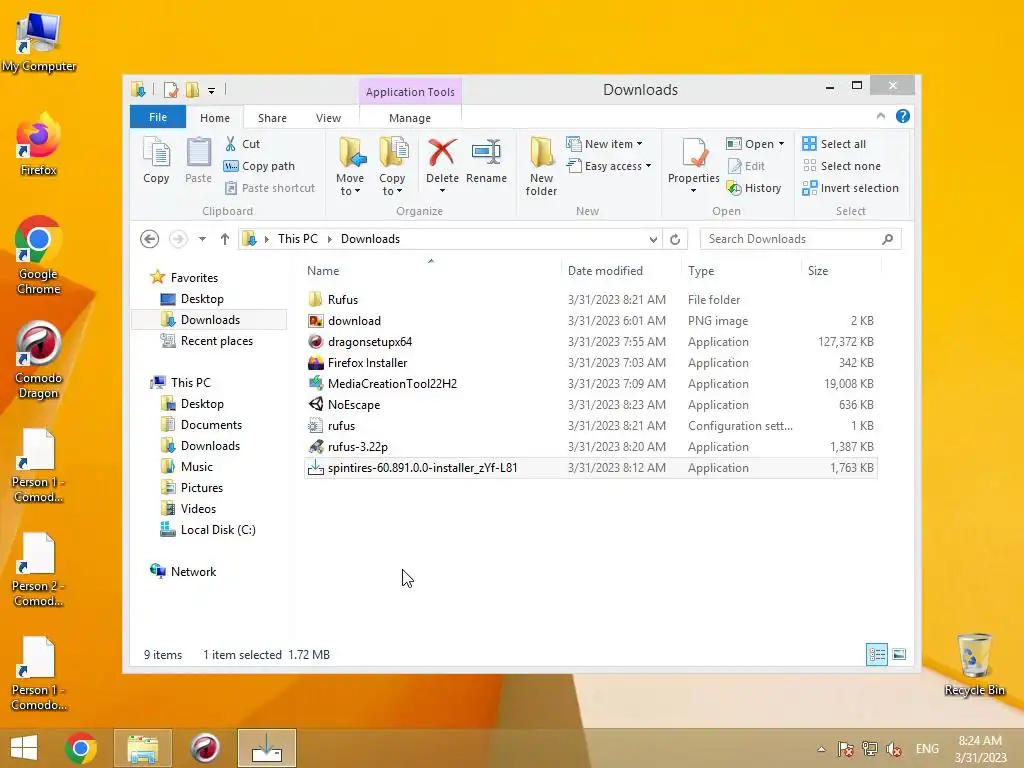The image size is (1024, 768).
Task: Open address bar history dropdown
Action: pyautogui.click(x=653, y=239)
